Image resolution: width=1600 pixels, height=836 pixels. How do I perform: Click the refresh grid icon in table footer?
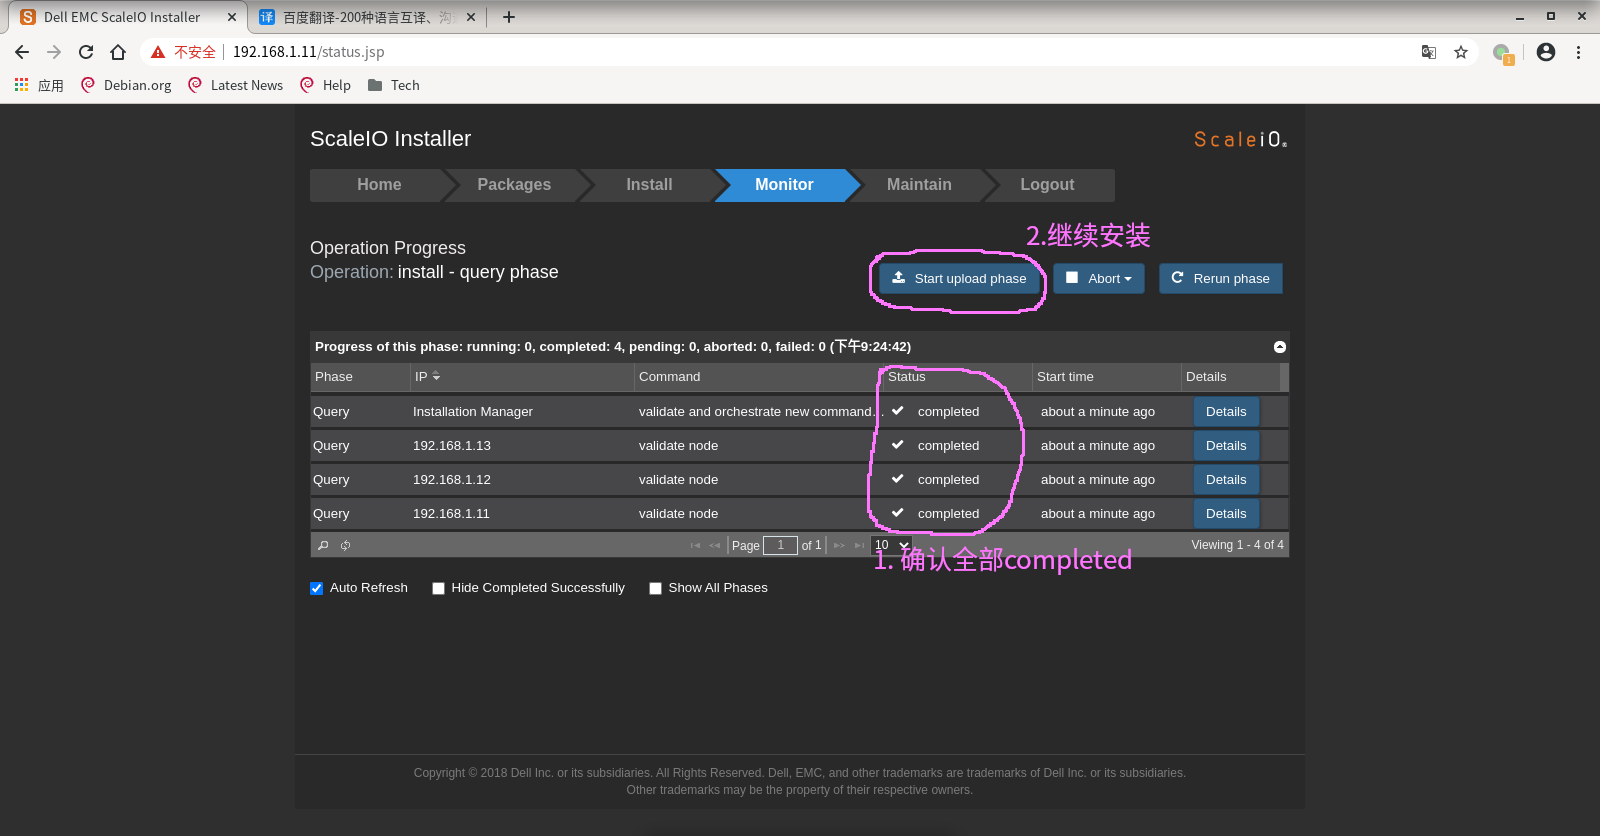(x=345, y=545)
